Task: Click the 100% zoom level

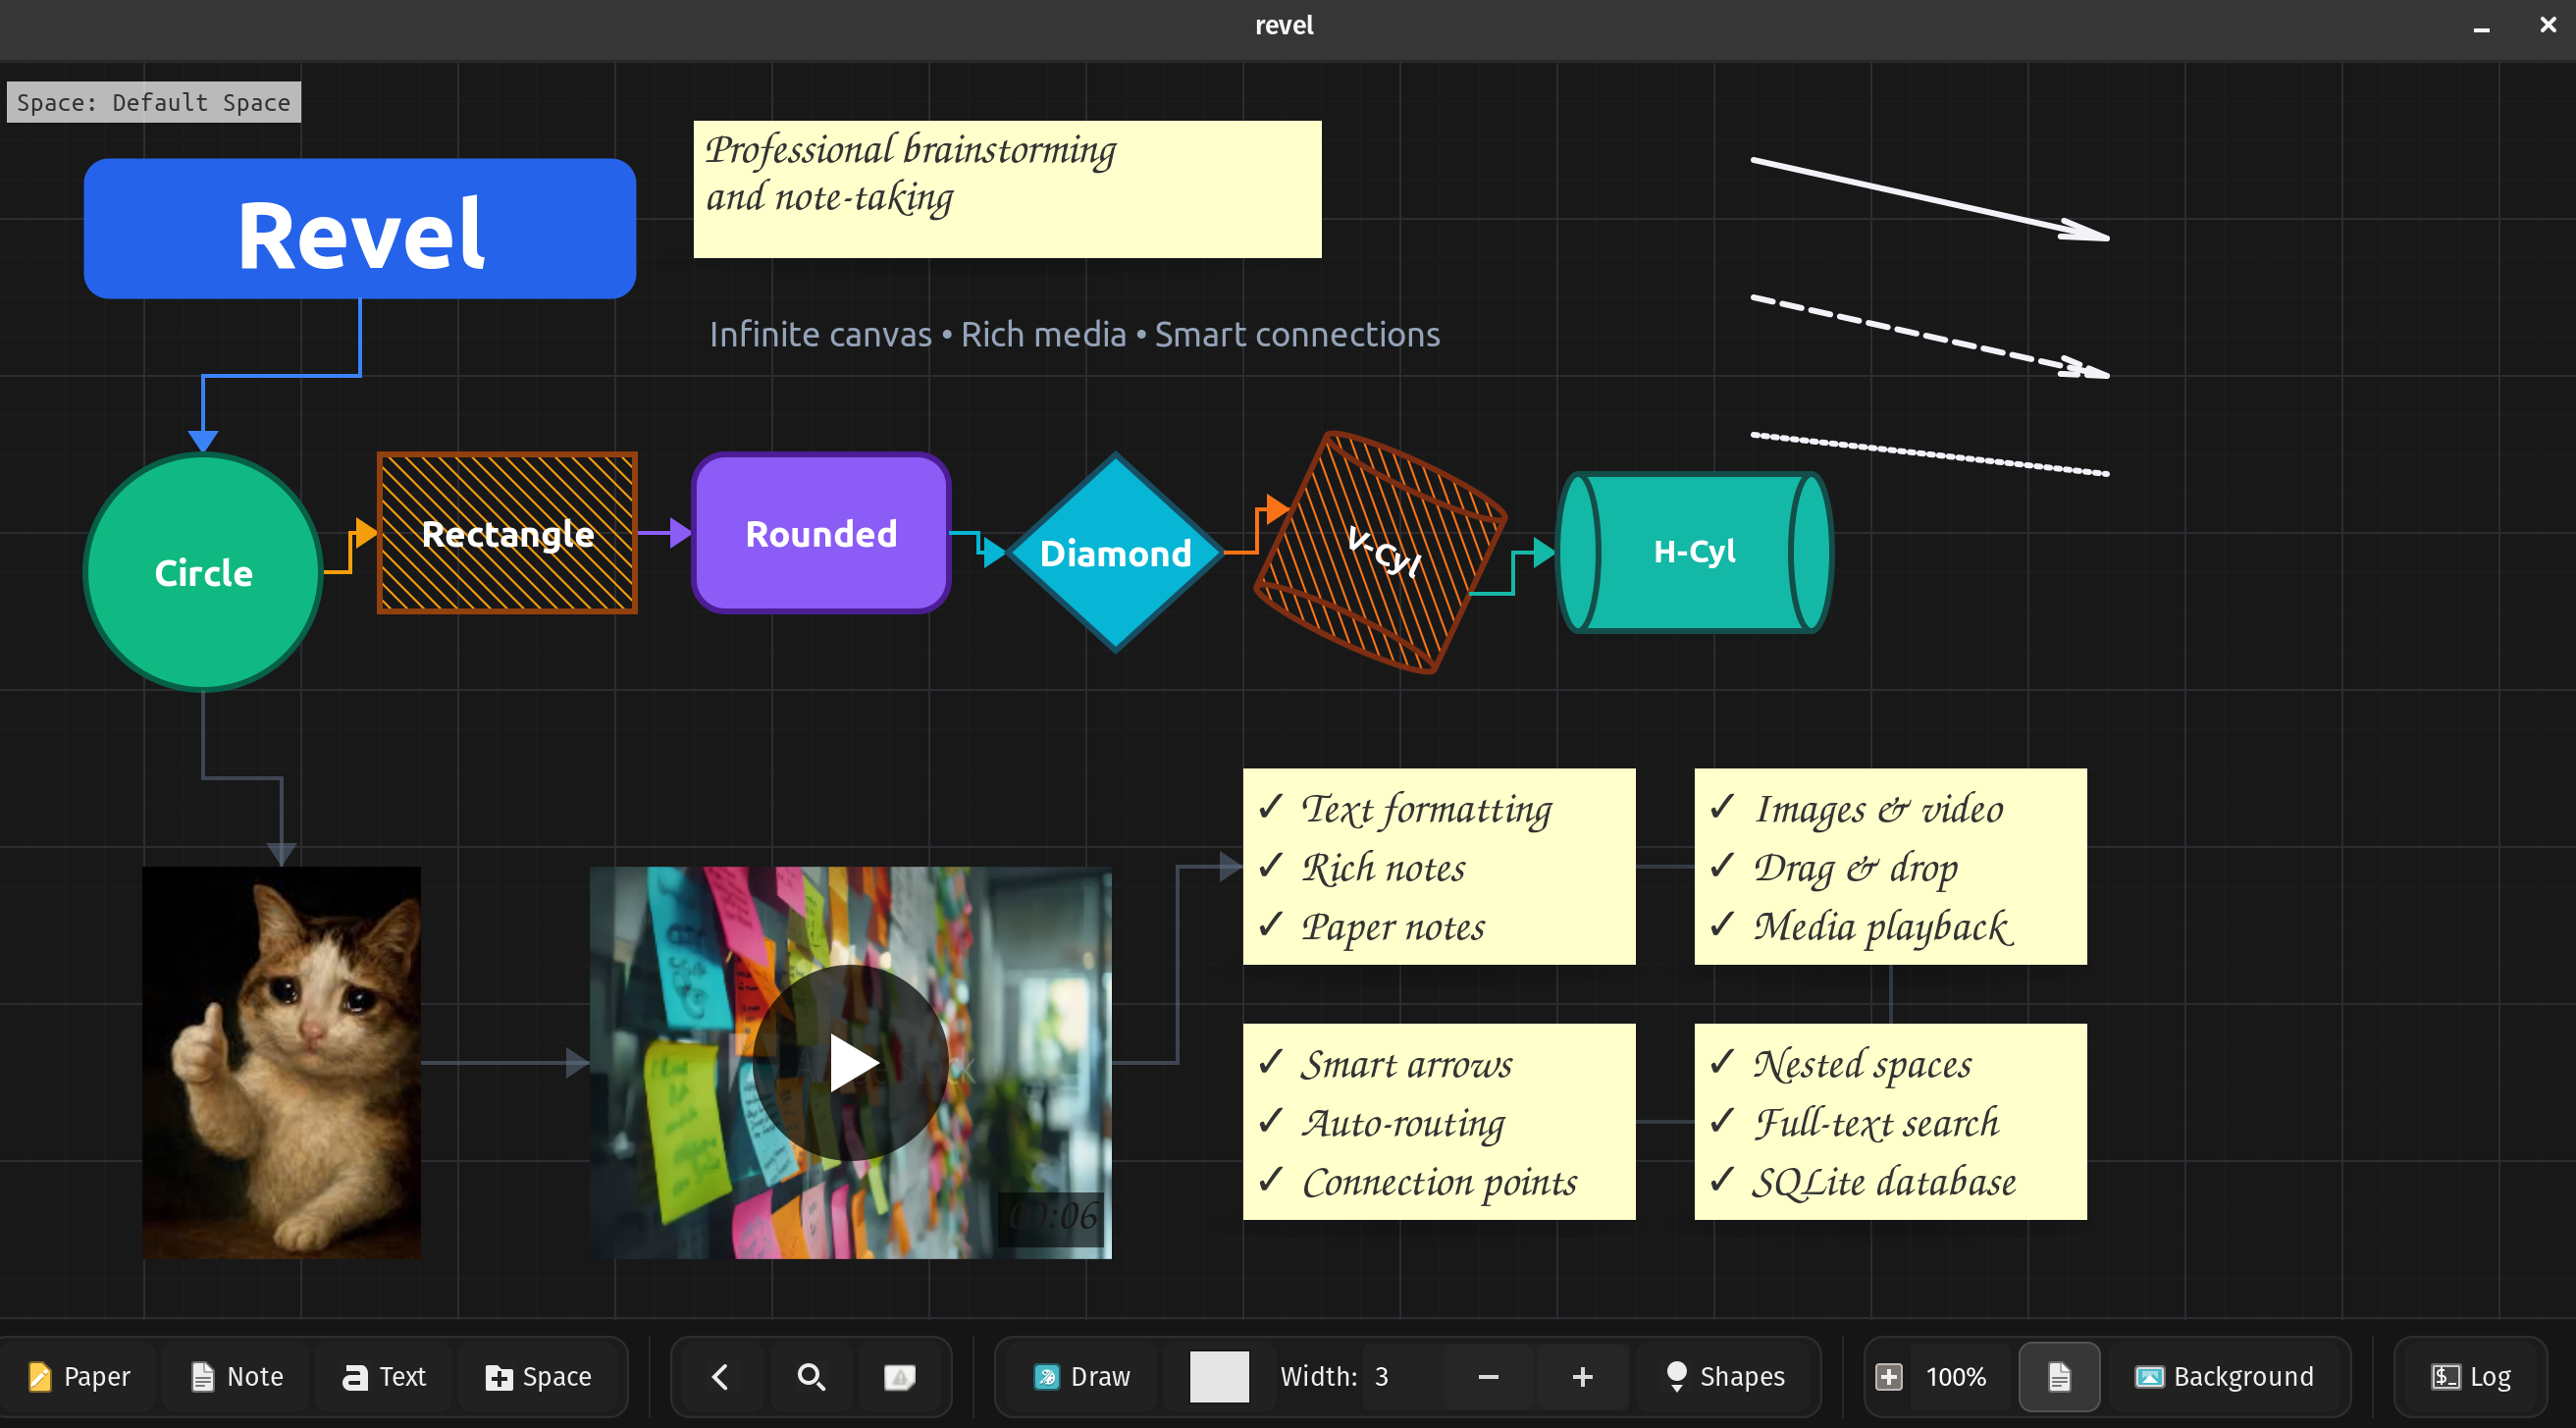Action: click(x=1956, y=1377)
